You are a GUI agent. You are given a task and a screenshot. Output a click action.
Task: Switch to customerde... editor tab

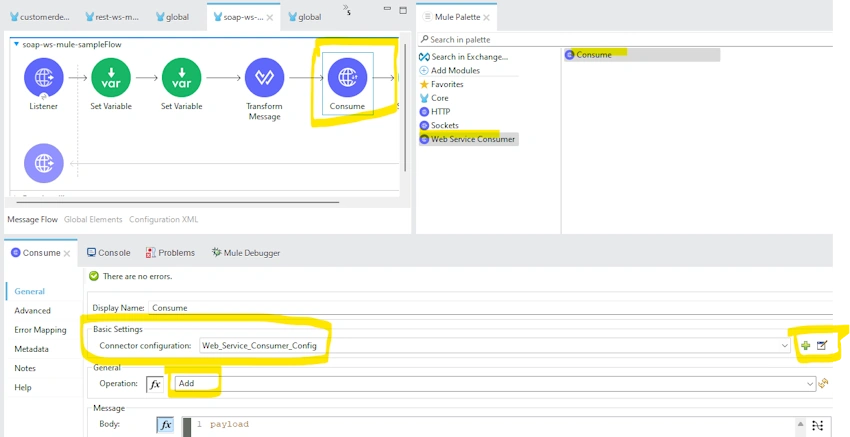(x=40, y=17)
